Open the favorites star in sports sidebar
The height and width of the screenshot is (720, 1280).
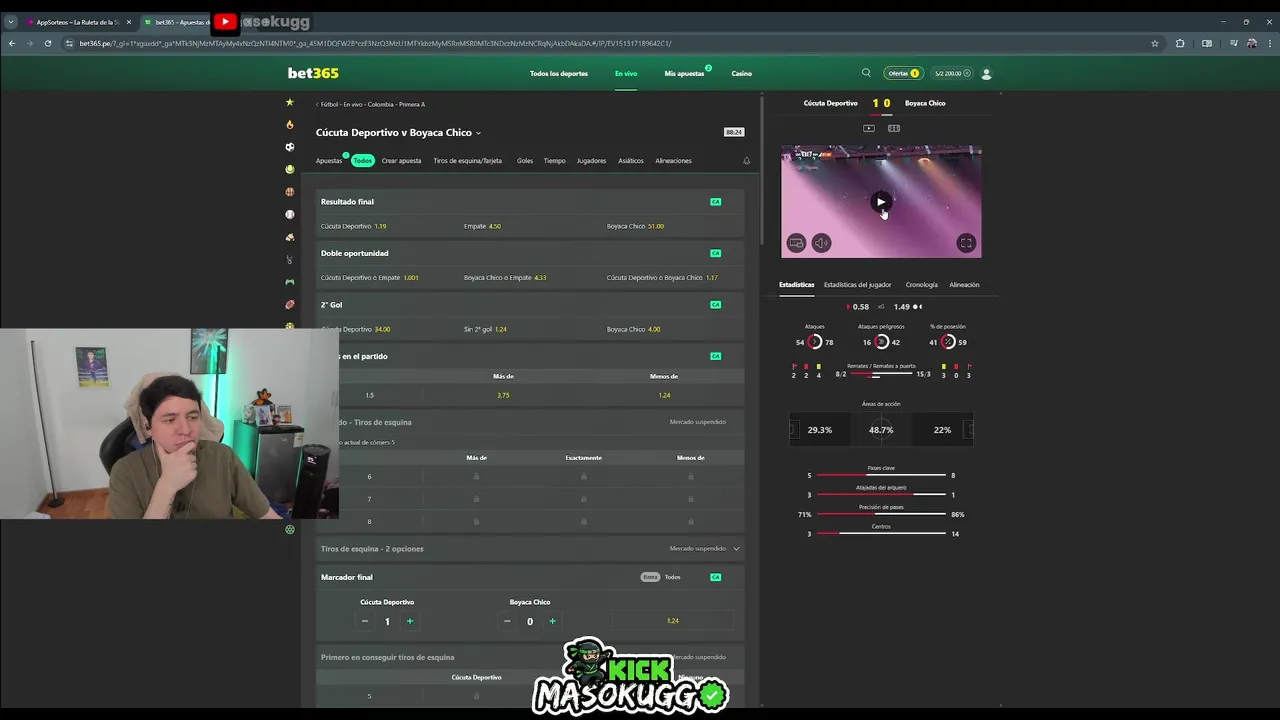[x=290, y=102]
